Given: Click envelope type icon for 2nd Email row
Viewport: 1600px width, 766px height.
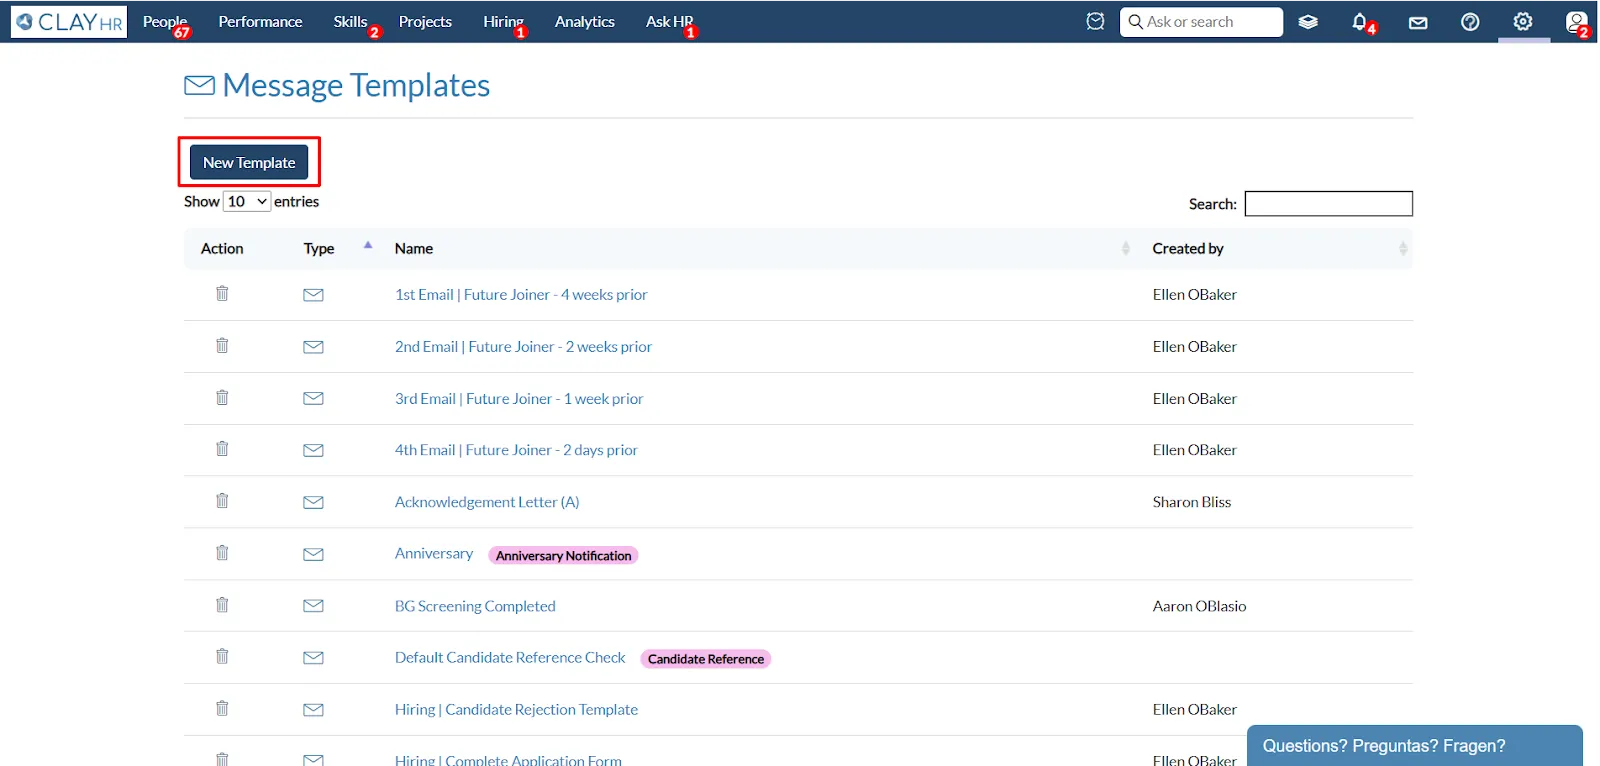Looking at the screenshot, I should 313,347.
